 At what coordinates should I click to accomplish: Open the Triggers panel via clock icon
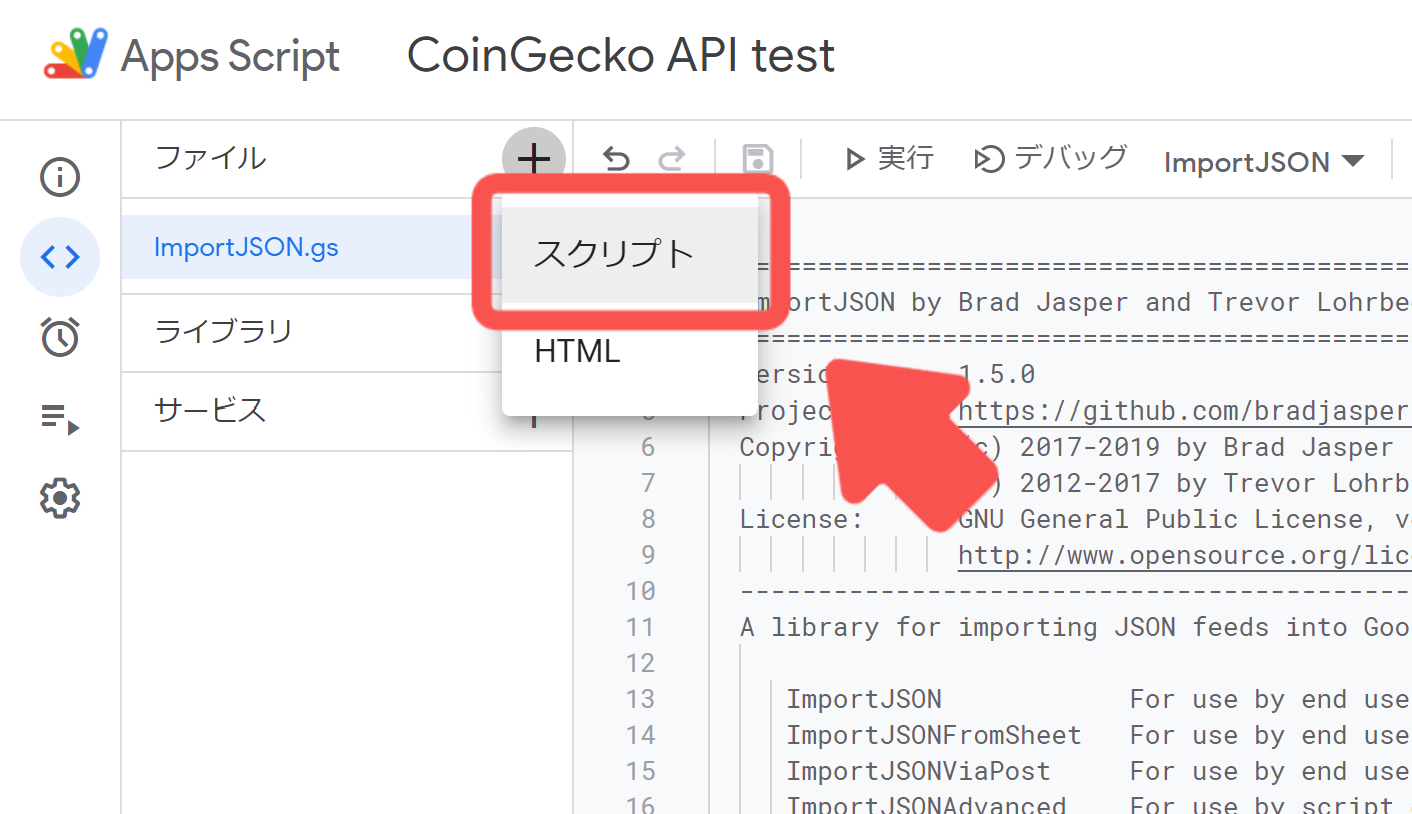(x=60, y=337)
